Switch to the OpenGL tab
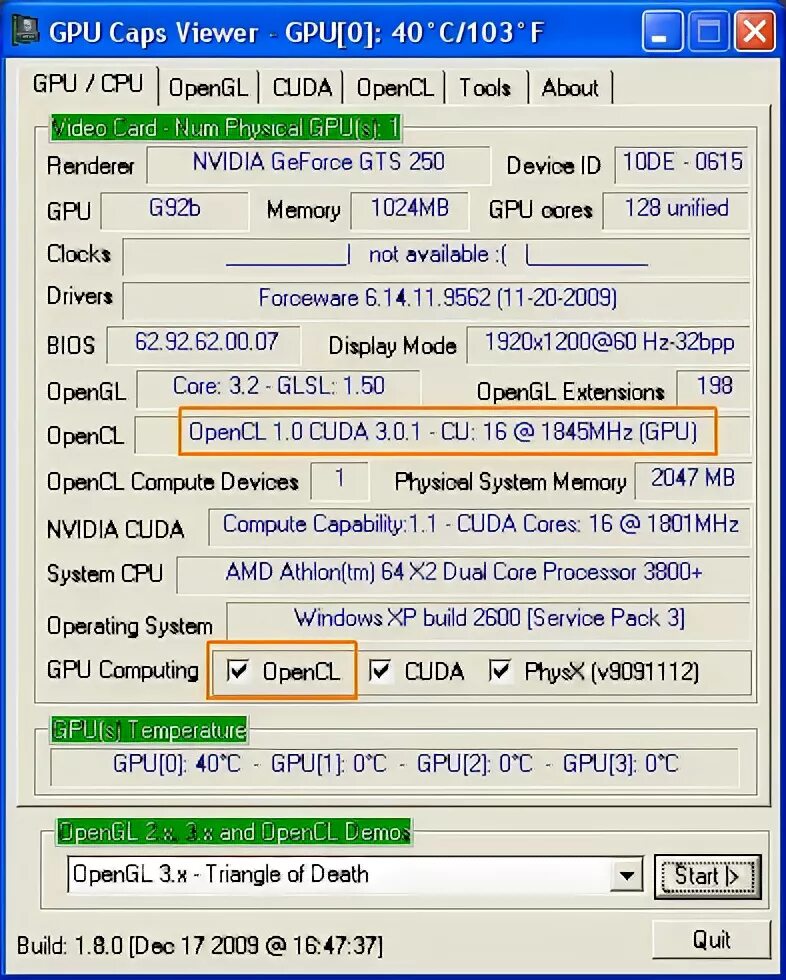786x980 pixels. 208,88
